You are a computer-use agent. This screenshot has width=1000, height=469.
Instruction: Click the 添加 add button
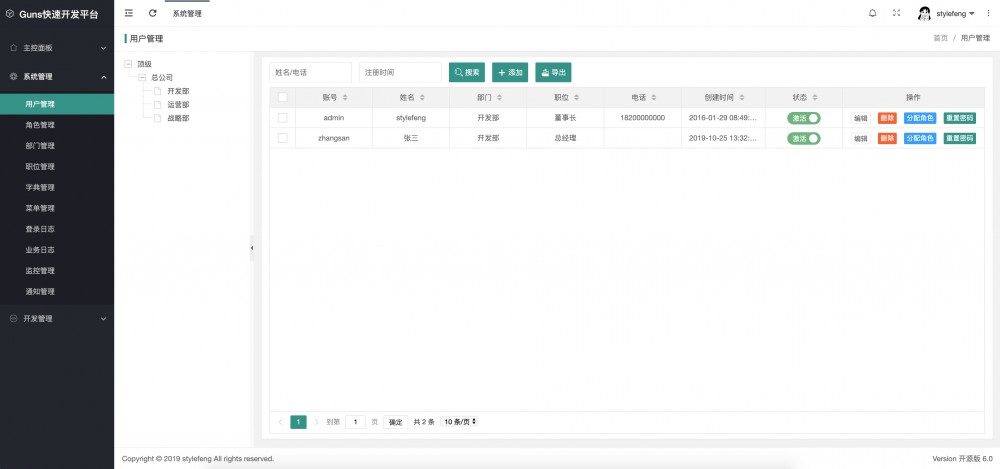point(510,72)
